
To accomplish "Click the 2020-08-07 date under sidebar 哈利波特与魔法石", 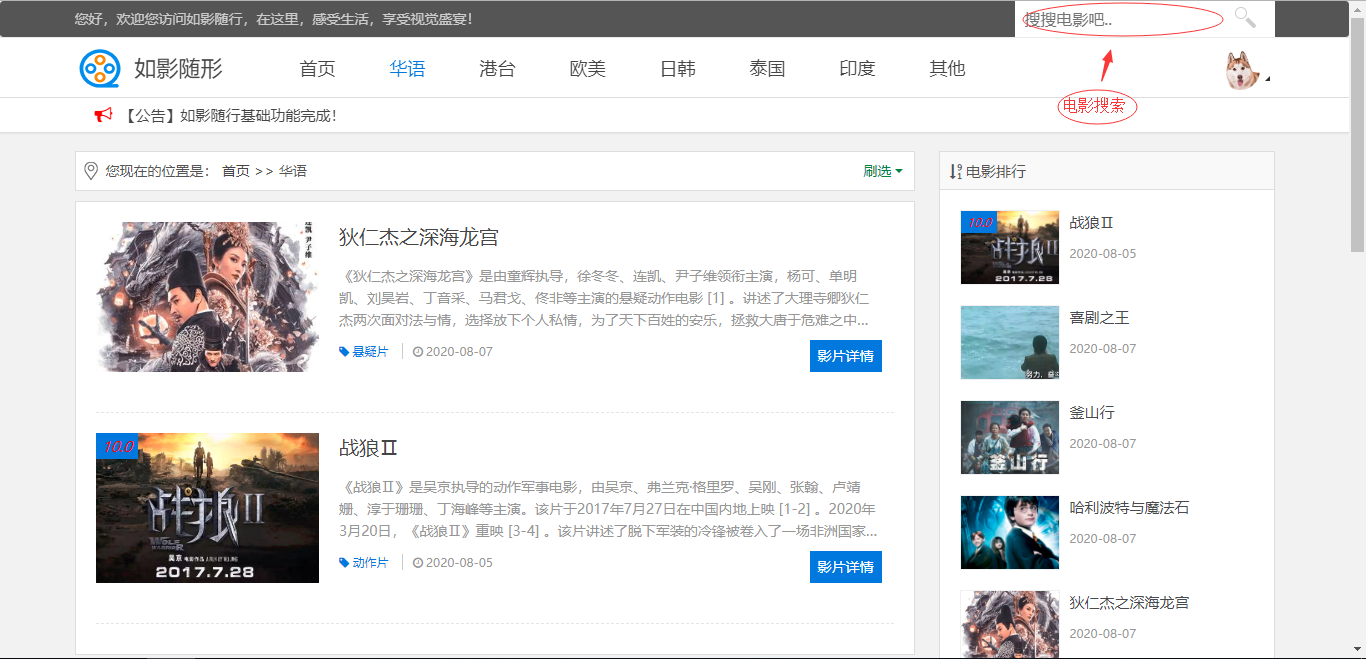I will 1103,539.
